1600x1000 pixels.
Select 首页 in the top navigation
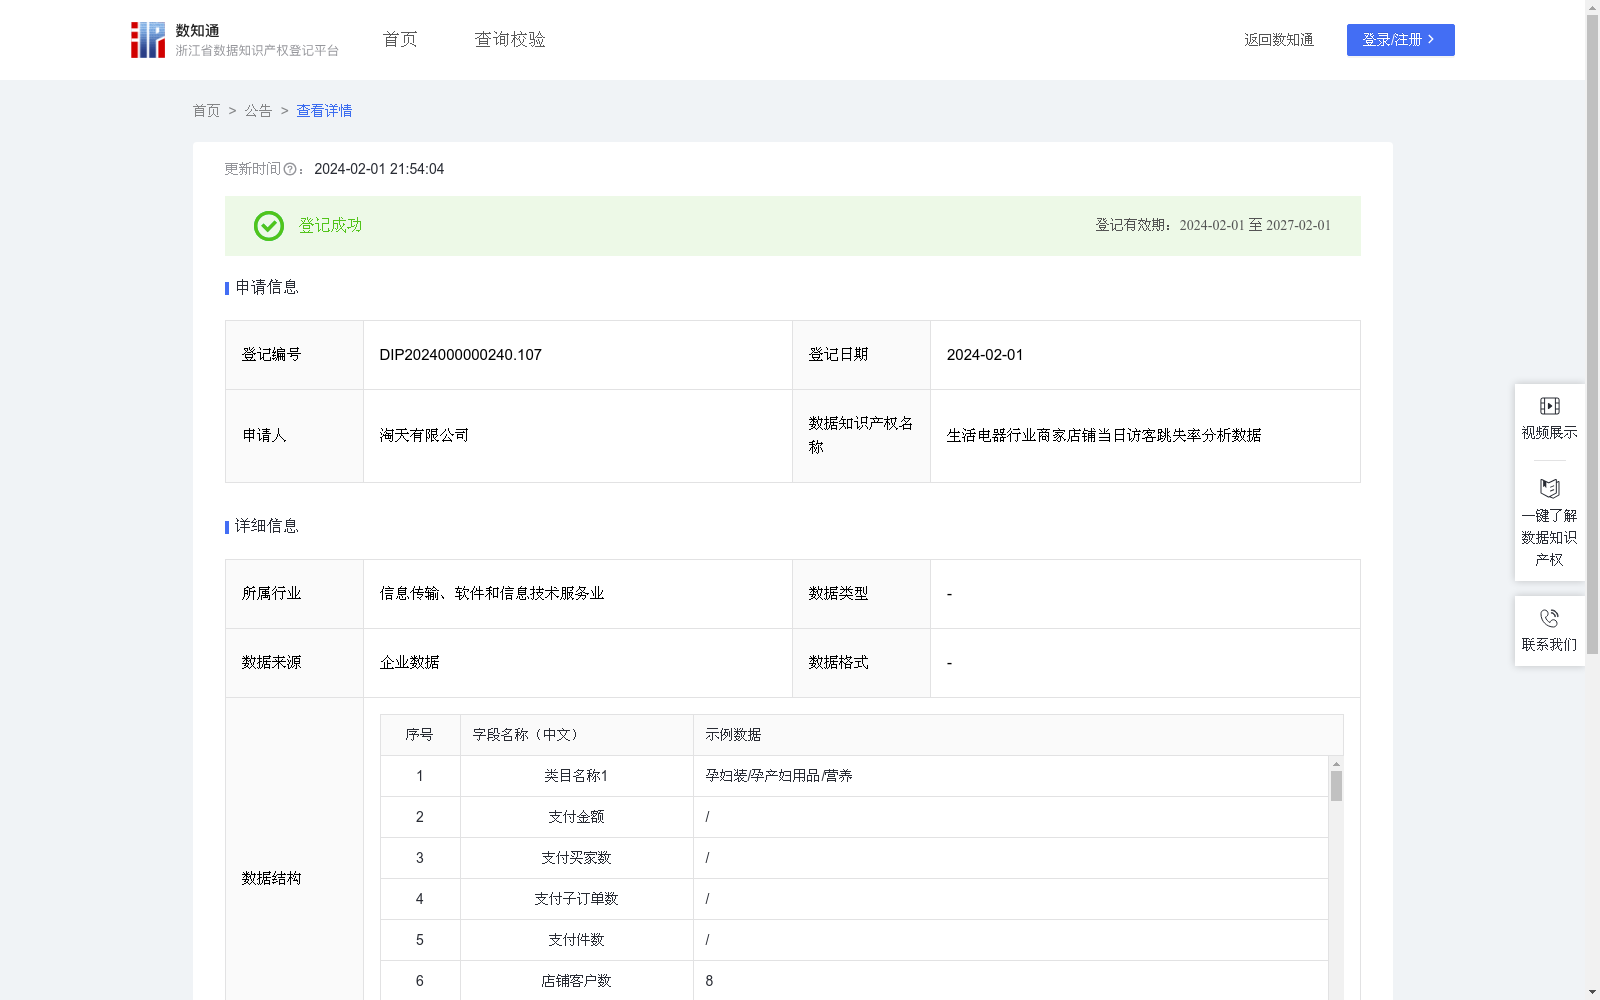click(398, 39)
